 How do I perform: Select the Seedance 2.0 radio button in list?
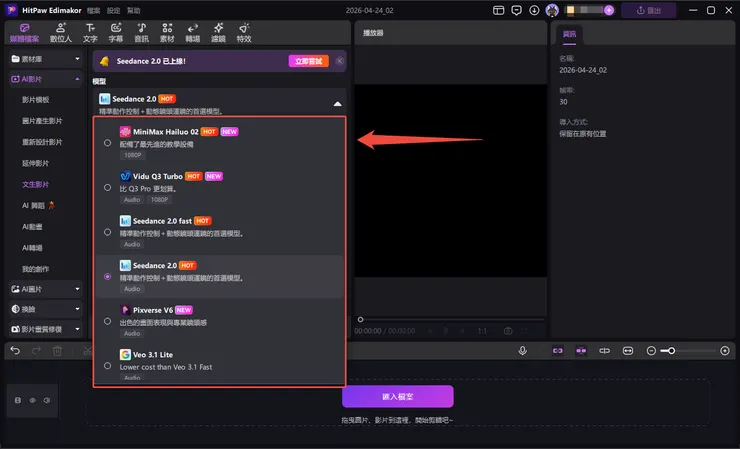click(x=108, y=277)
